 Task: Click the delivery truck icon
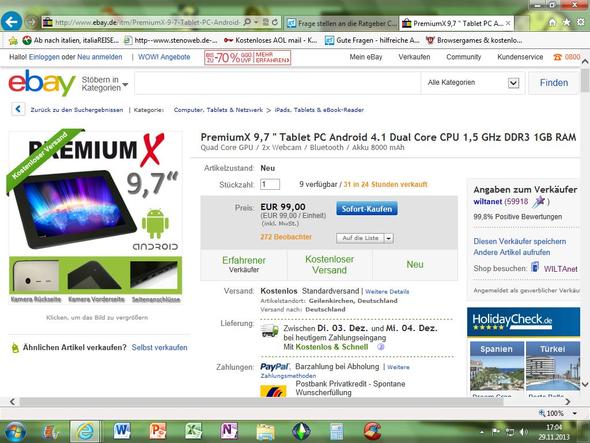click(269, 331)
